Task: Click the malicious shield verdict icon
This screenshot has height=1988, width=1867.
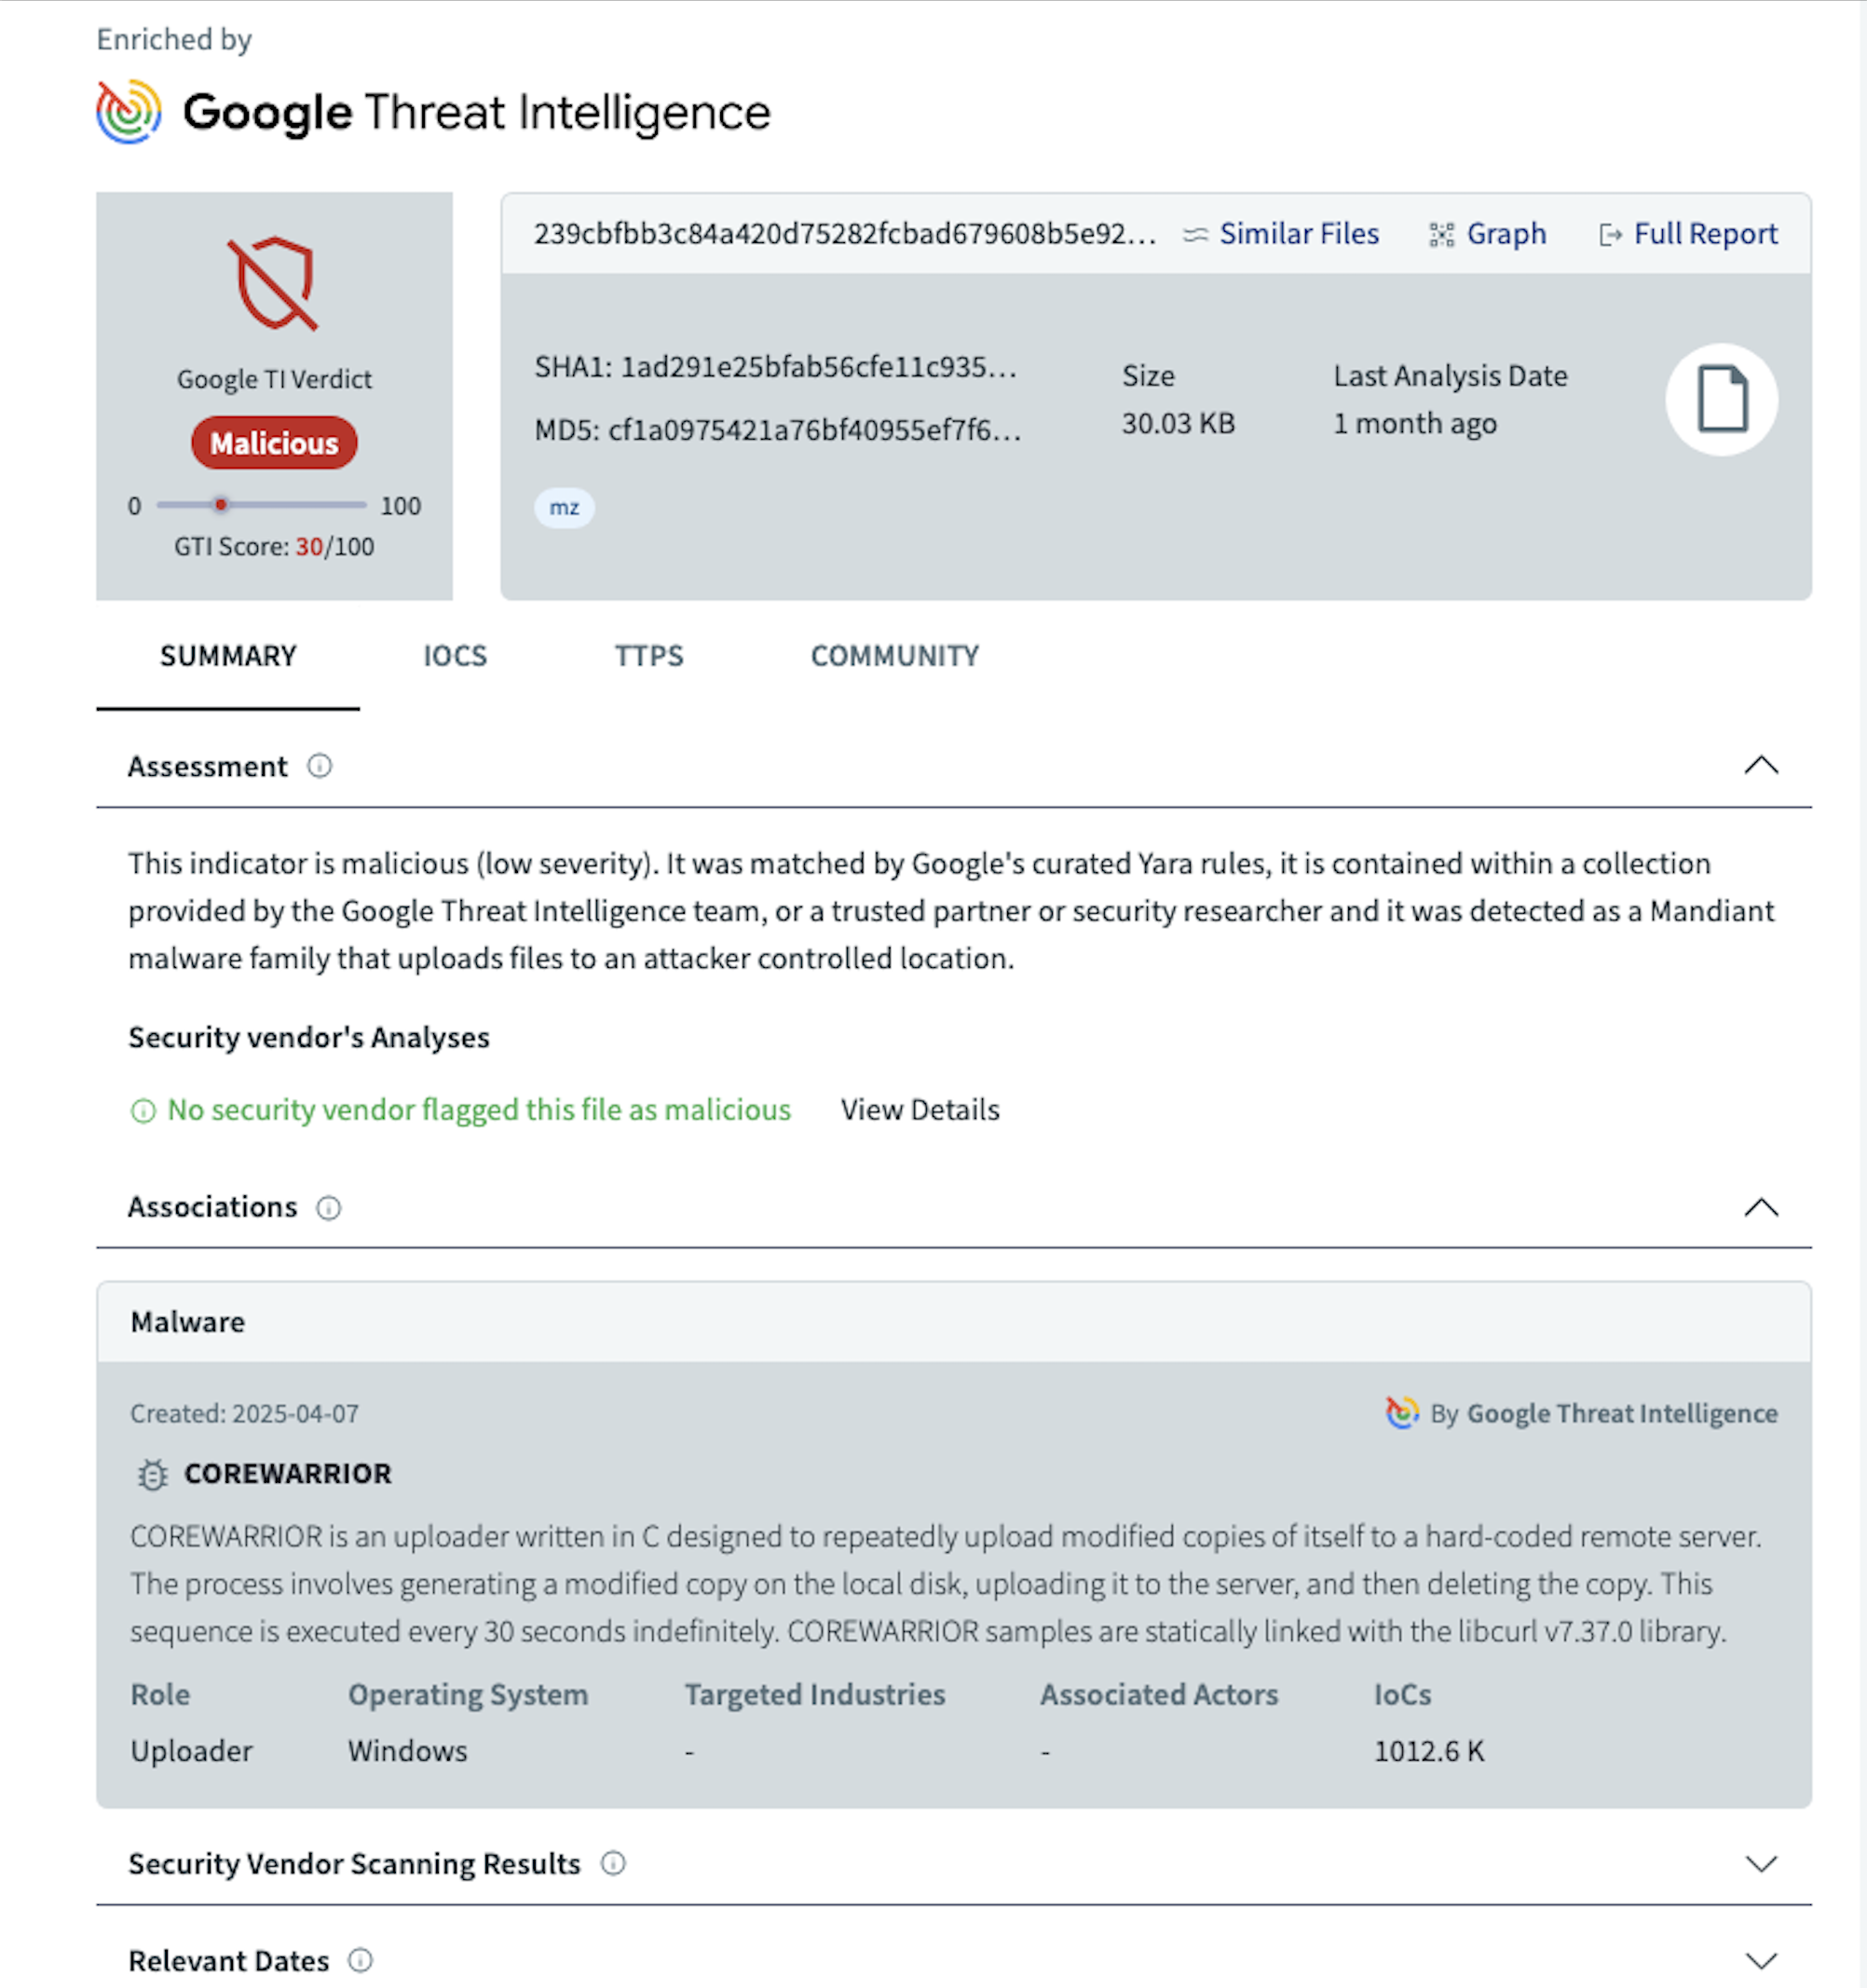Action: [273, 283]
